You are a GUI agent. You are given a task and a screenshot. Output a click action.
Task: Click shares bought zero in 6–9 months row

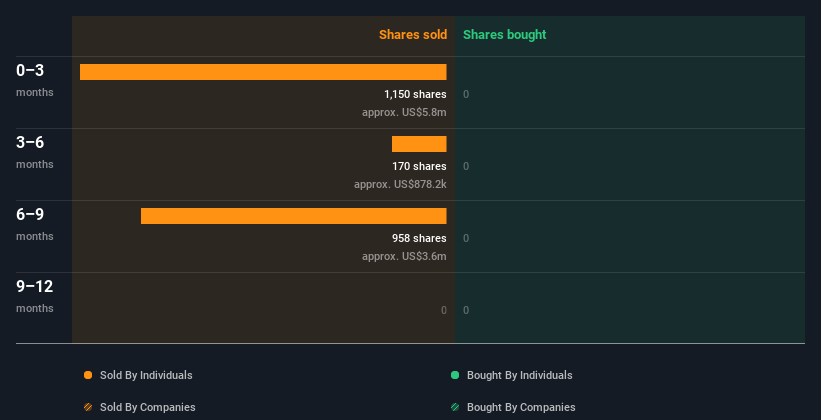point(466,238)
